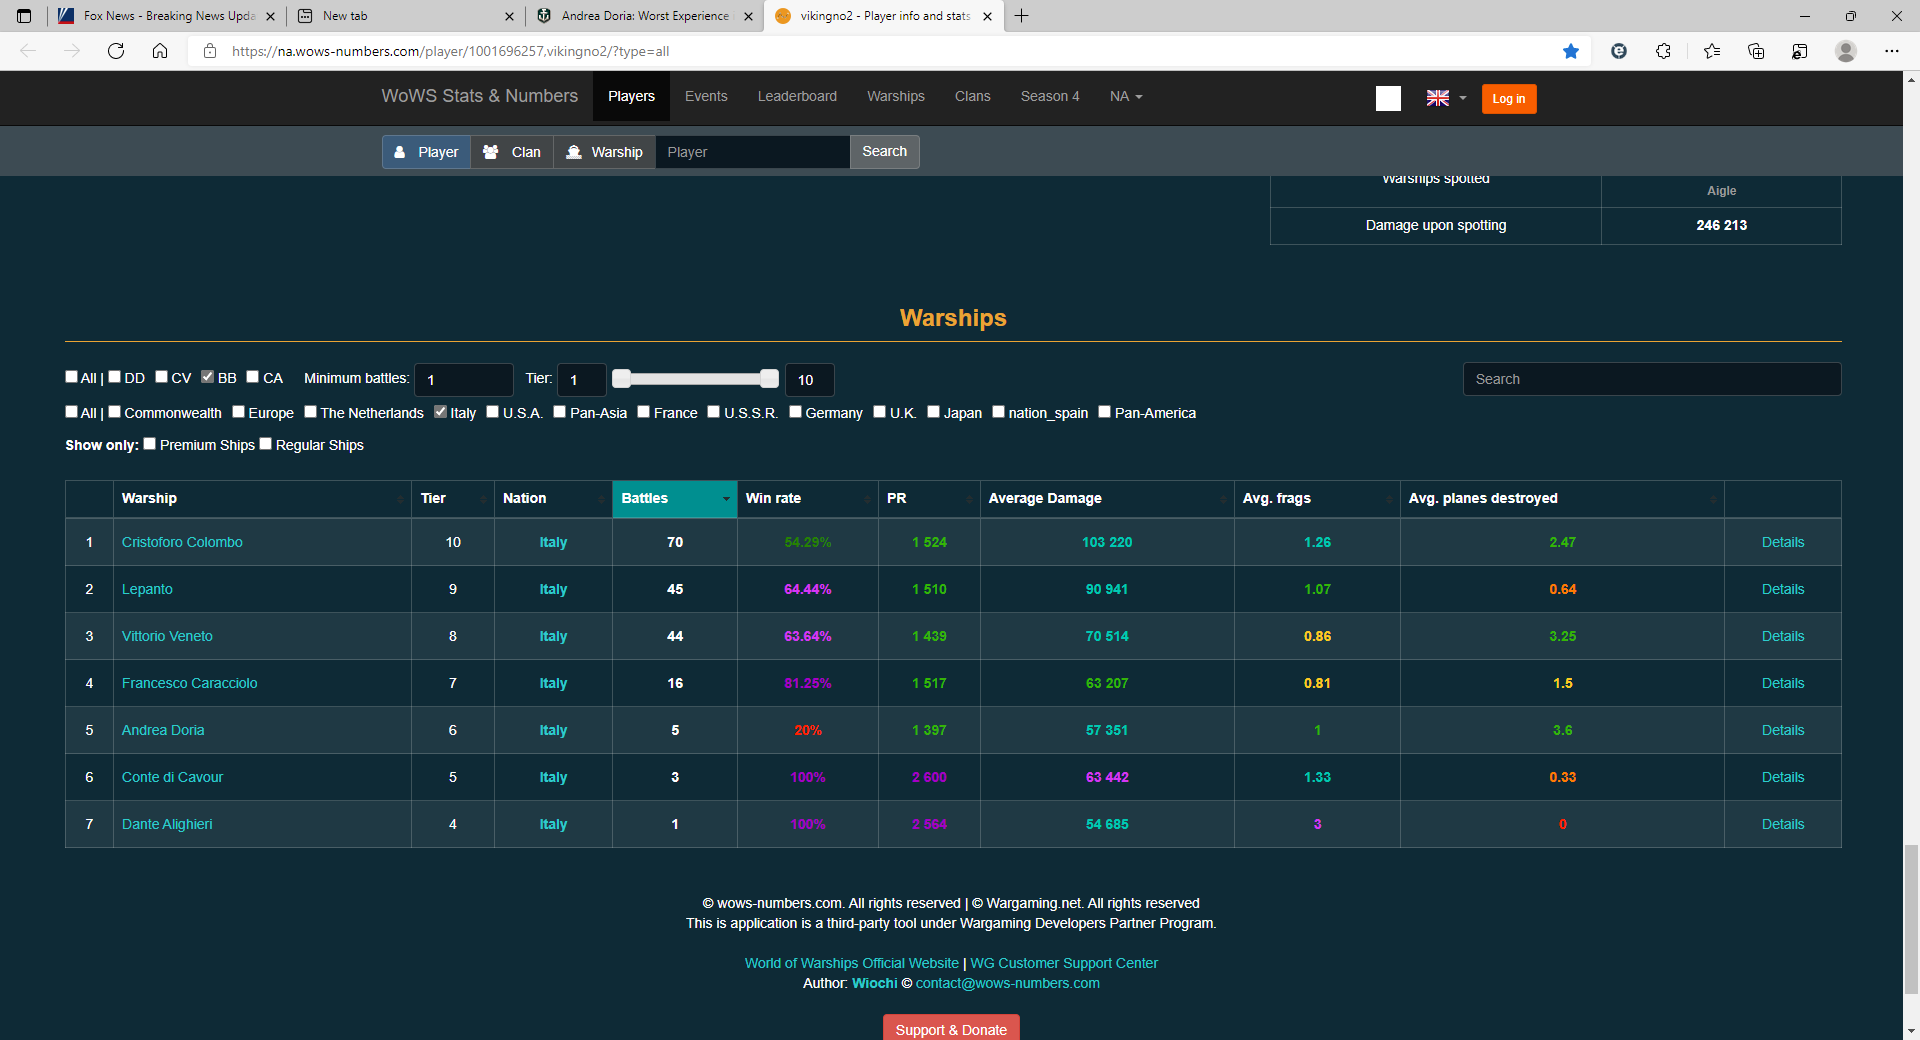Open the Cristoforo Colombo warship link
This screenshot has width=1920, height=1040.
tap(182, 542)
